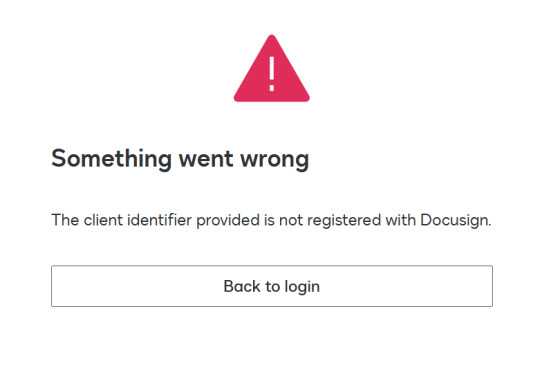Click the word "Something" in the heading
Viewport: 540px width, 372px height.
click(x=111, y=159)
